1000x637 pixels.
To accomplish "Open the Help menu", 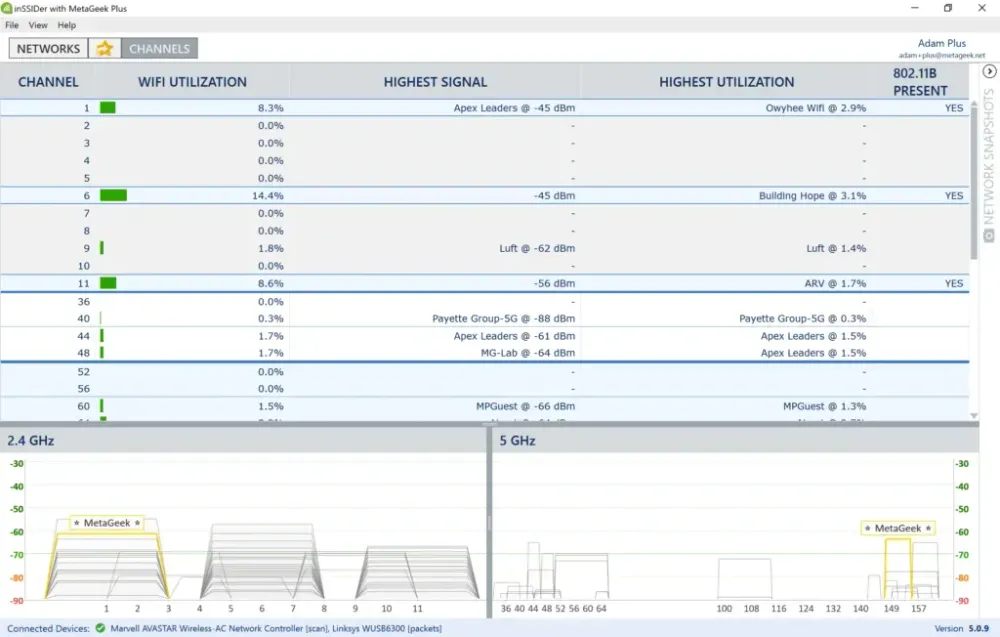I will click(66, 25).
